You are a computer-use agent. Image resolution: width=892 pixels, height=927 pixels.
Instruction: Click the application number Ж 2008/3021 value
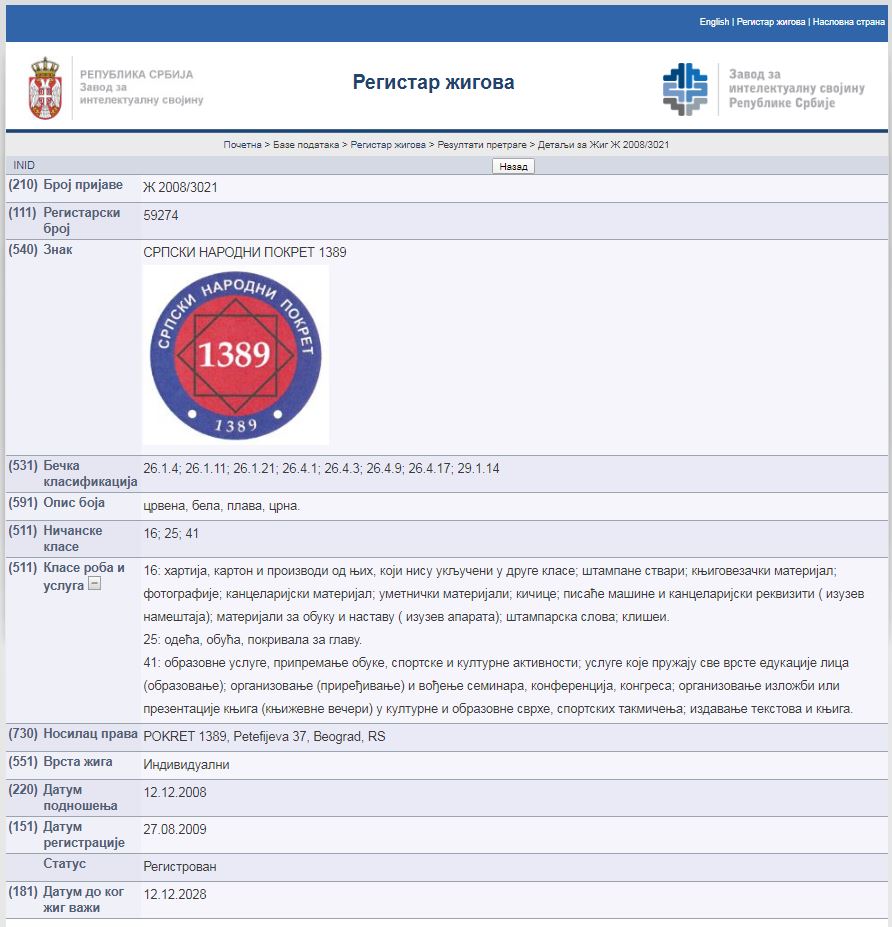180,187
